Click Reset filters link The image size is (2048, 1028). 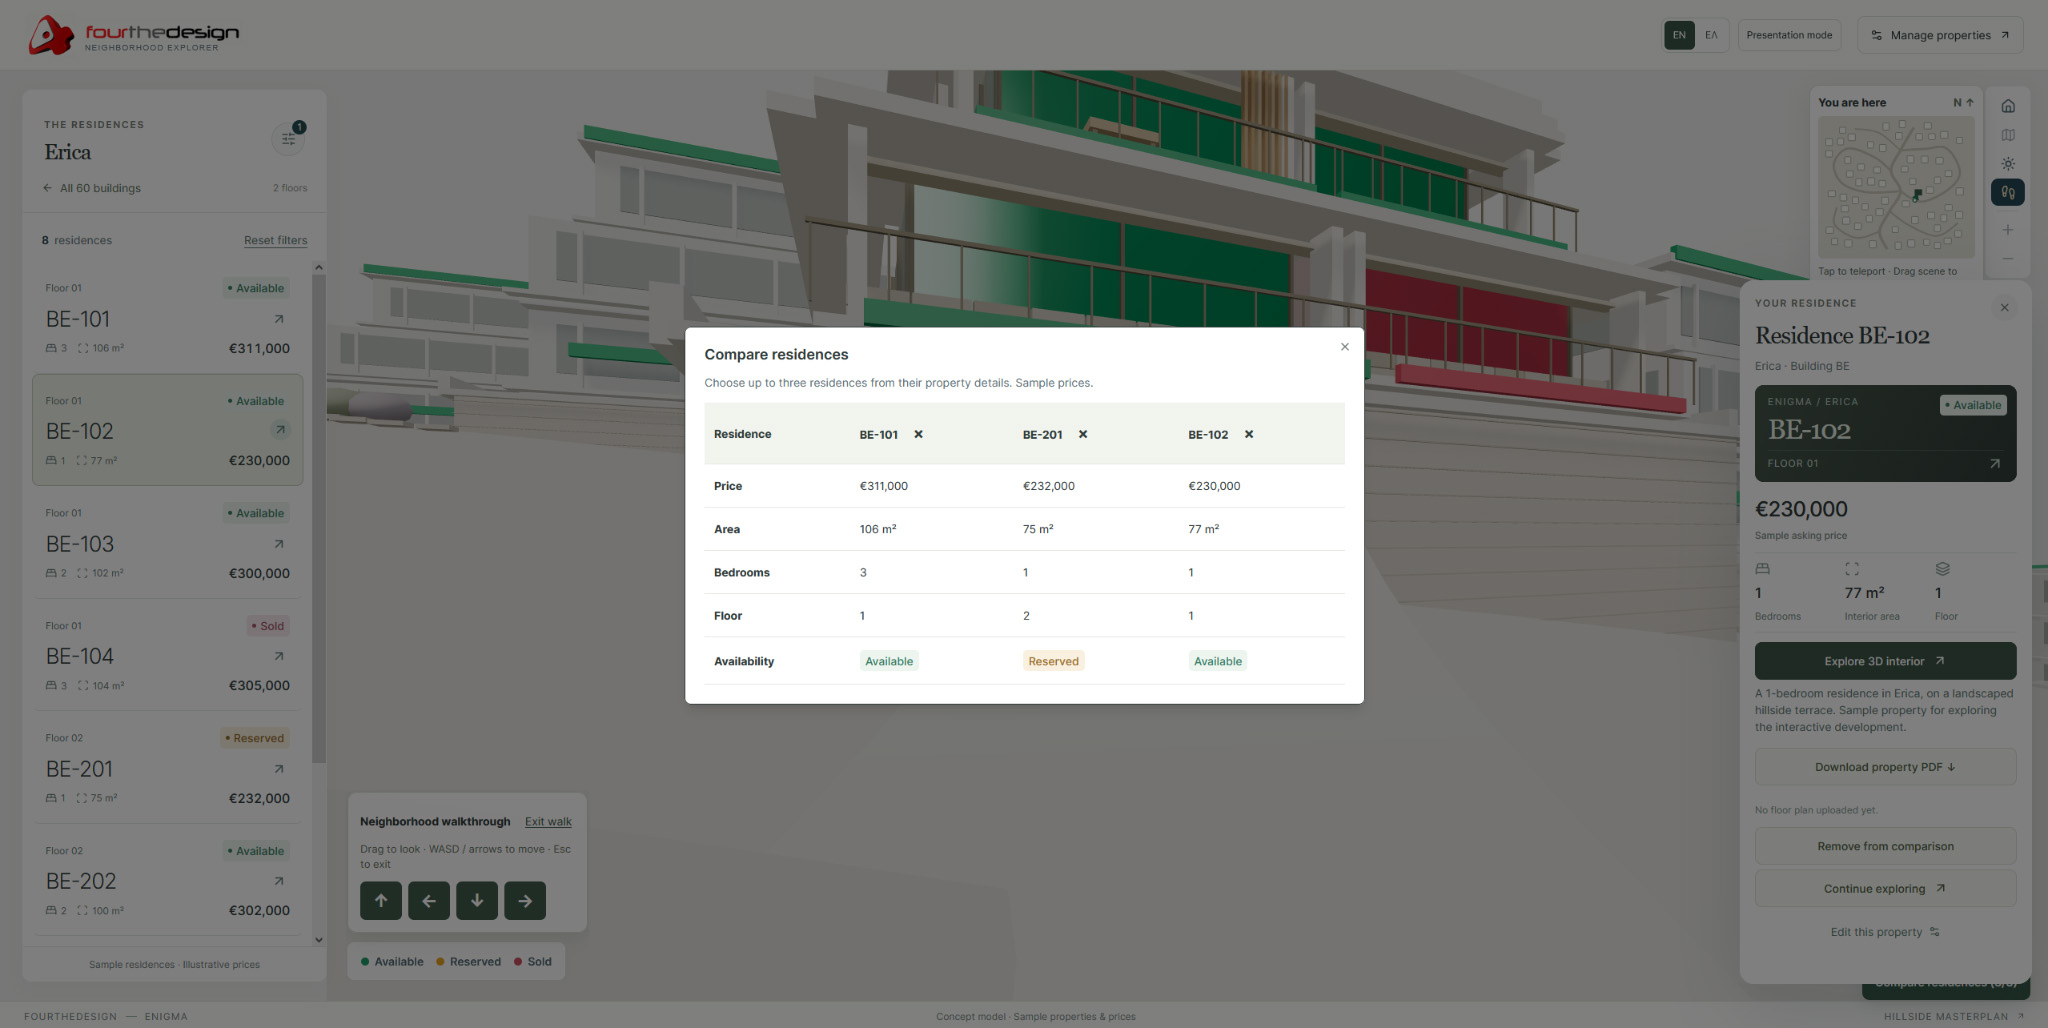point(275,240)
